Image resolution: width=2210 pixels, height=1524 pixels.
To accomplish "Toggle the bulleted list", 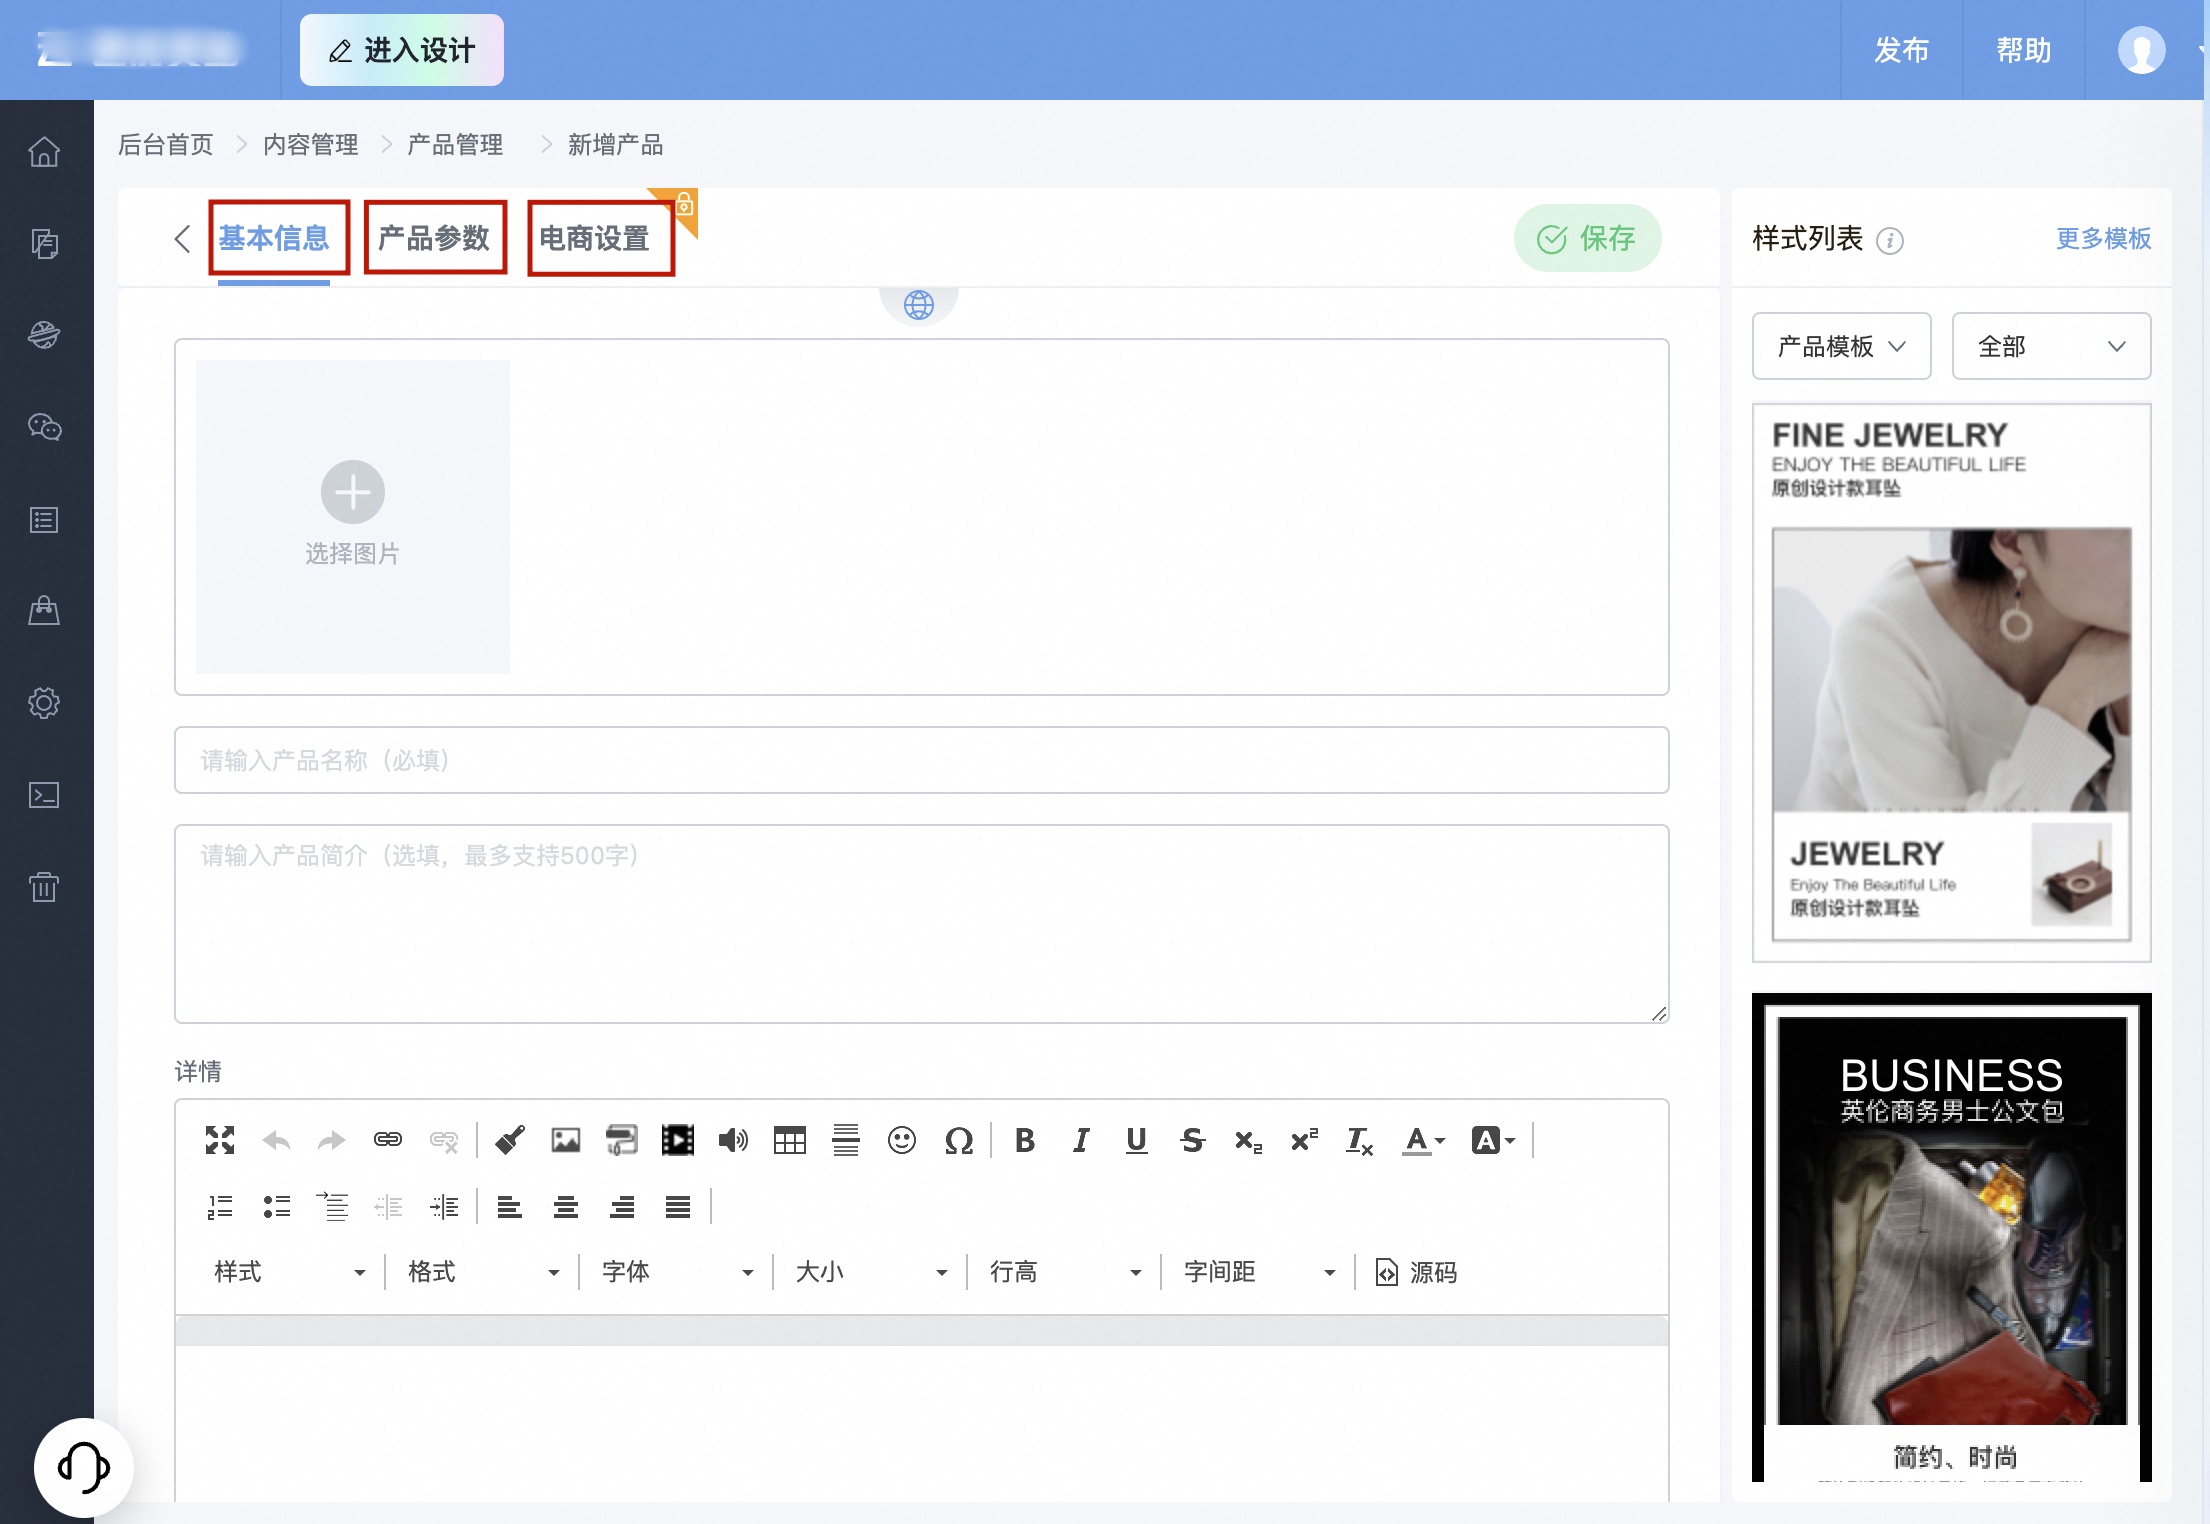I will [x=276, y=1207].
